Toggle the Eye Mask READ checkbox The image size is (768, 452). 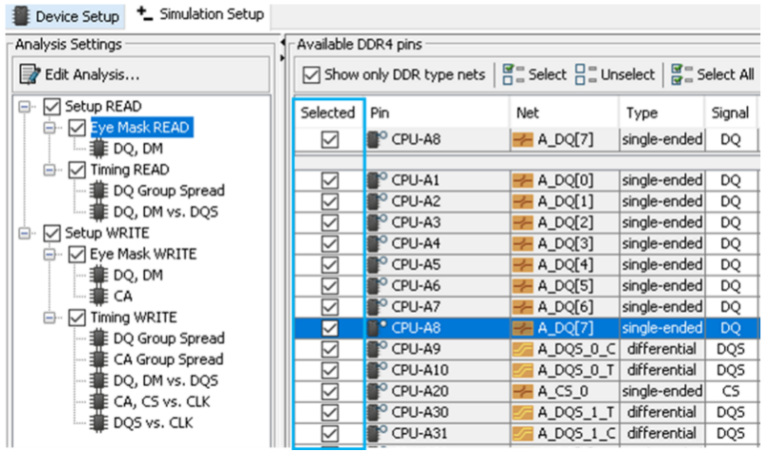pos(77,127)
